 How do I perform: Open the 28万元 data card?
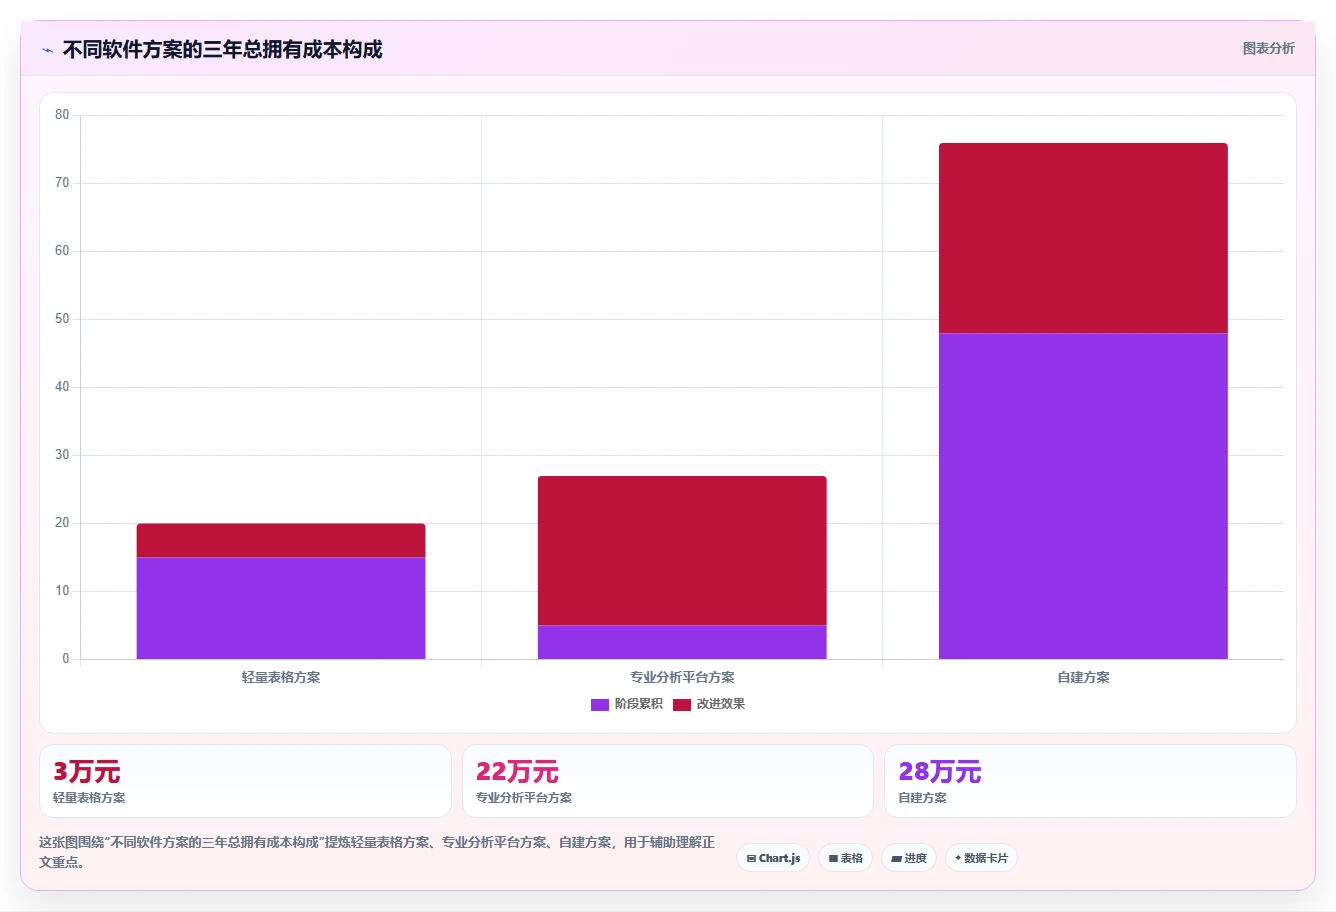pyautogui.click(x=1090, y=781)
